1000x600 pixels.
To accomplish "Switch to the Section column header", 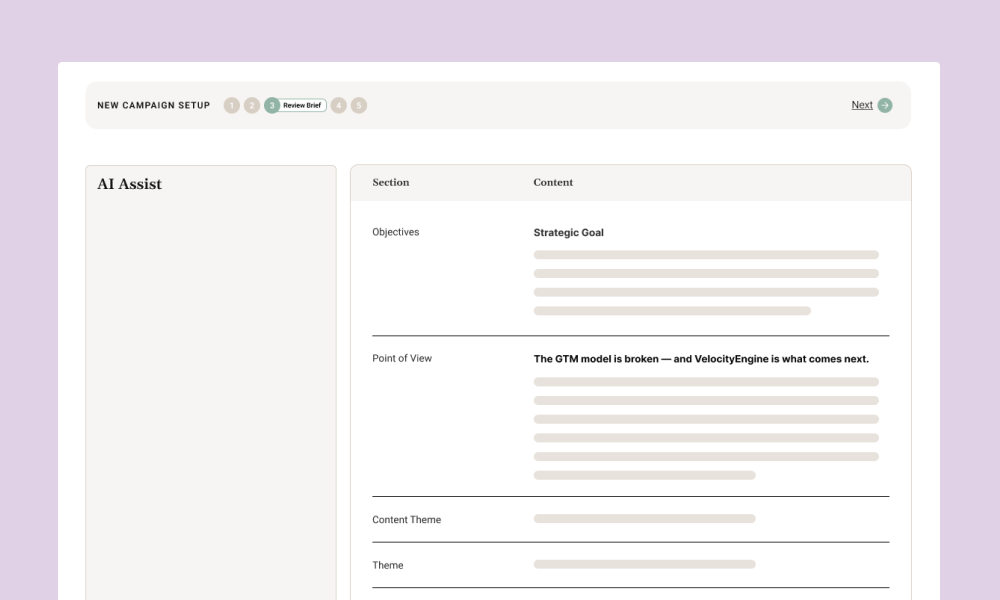I will coord(390,182).
